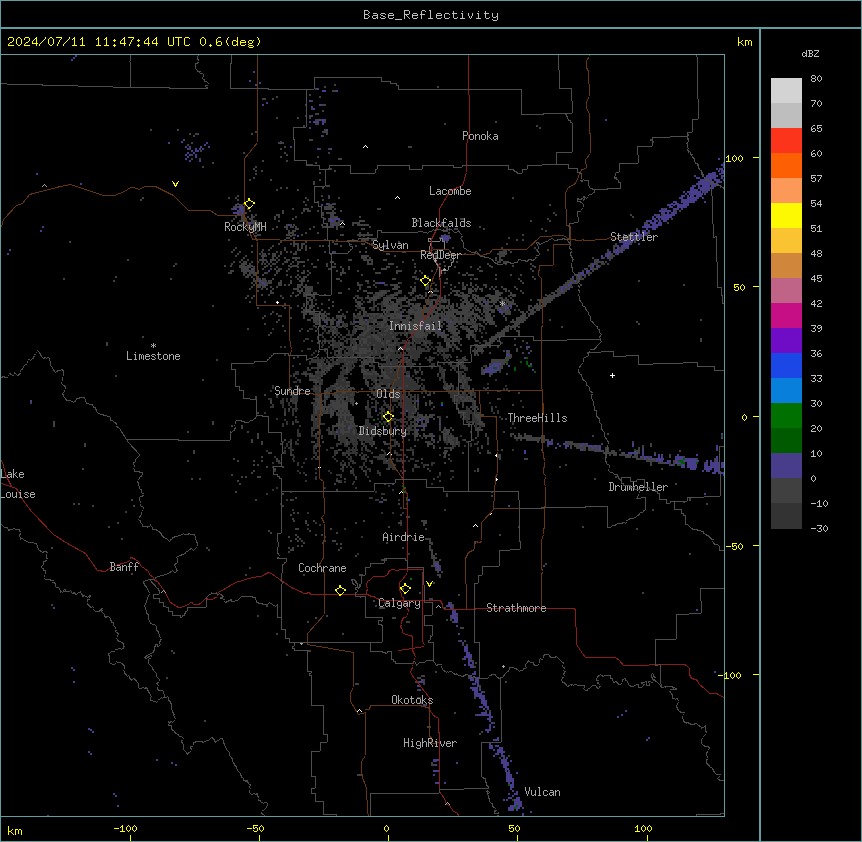Screen dimensions: 862x842
Task: Click the Banff map label
Action: click(124, 567)
